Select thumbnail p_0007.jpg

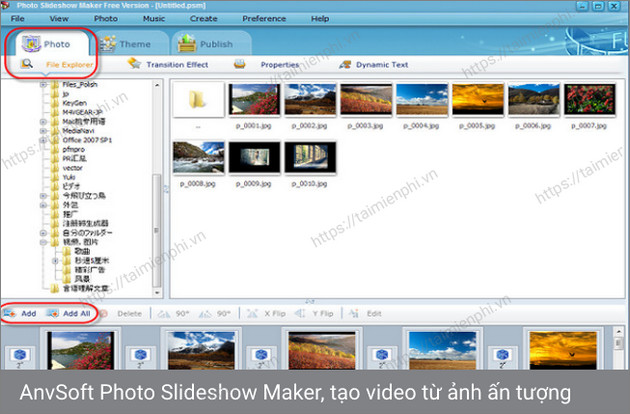(589, 100)
